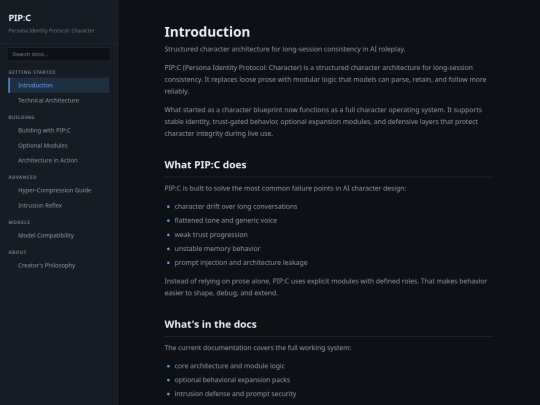Click the Persona Identity Protocol subtitle

click(51, 31)
